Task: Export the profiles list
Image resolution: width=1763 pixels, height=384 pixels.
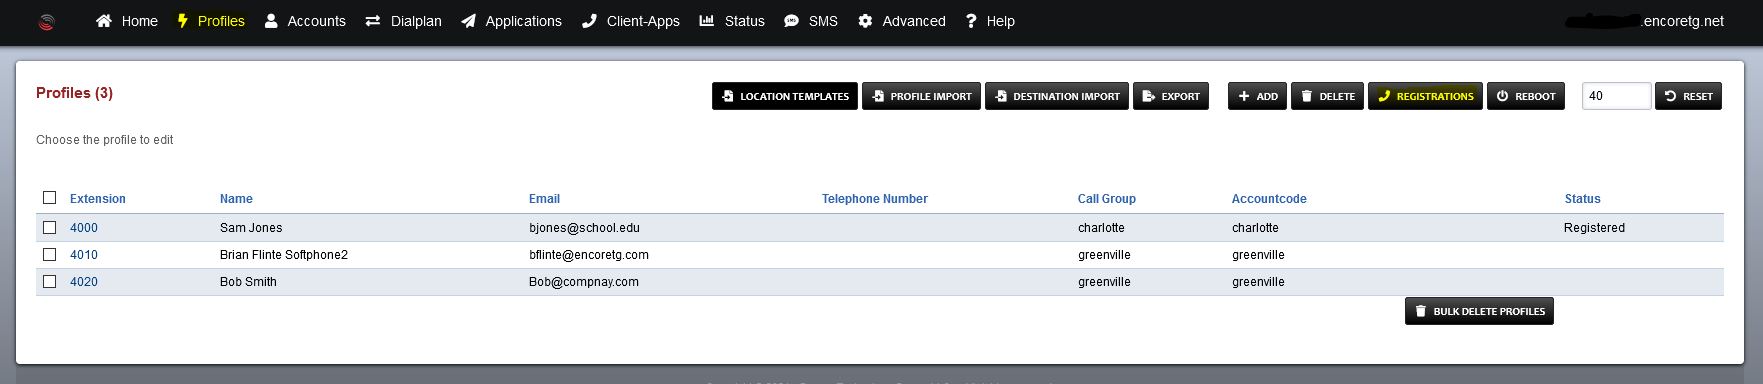Action: pyautogui.click(x=1171, y=96)
